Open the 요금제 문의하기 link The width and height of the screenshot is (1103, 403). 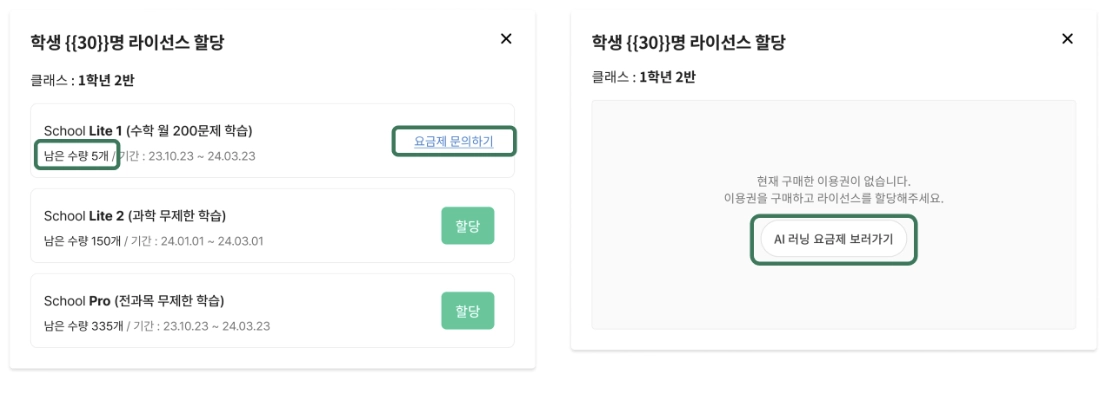click(453, 142)
